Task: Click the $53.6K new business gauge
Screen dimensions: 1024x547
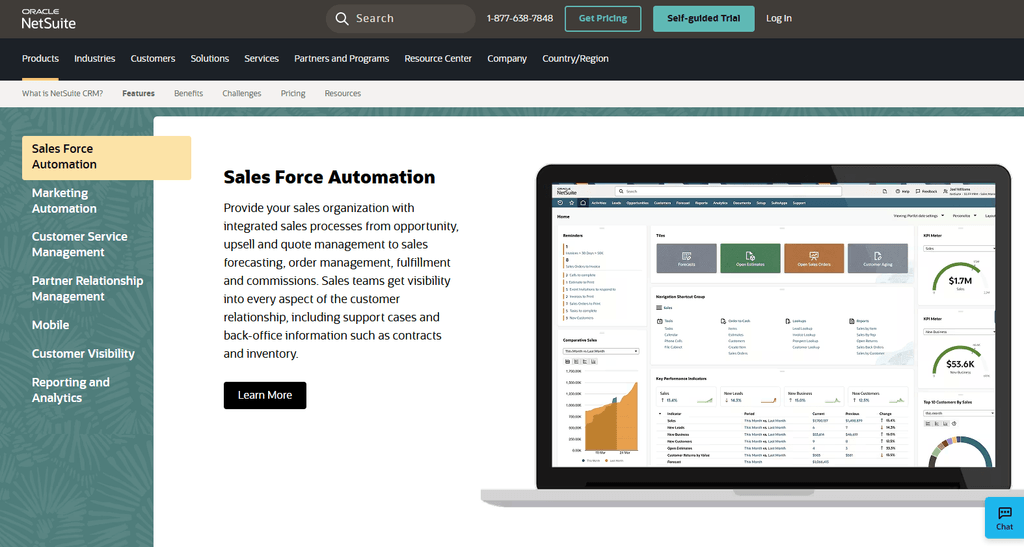Action: (959, 361)
